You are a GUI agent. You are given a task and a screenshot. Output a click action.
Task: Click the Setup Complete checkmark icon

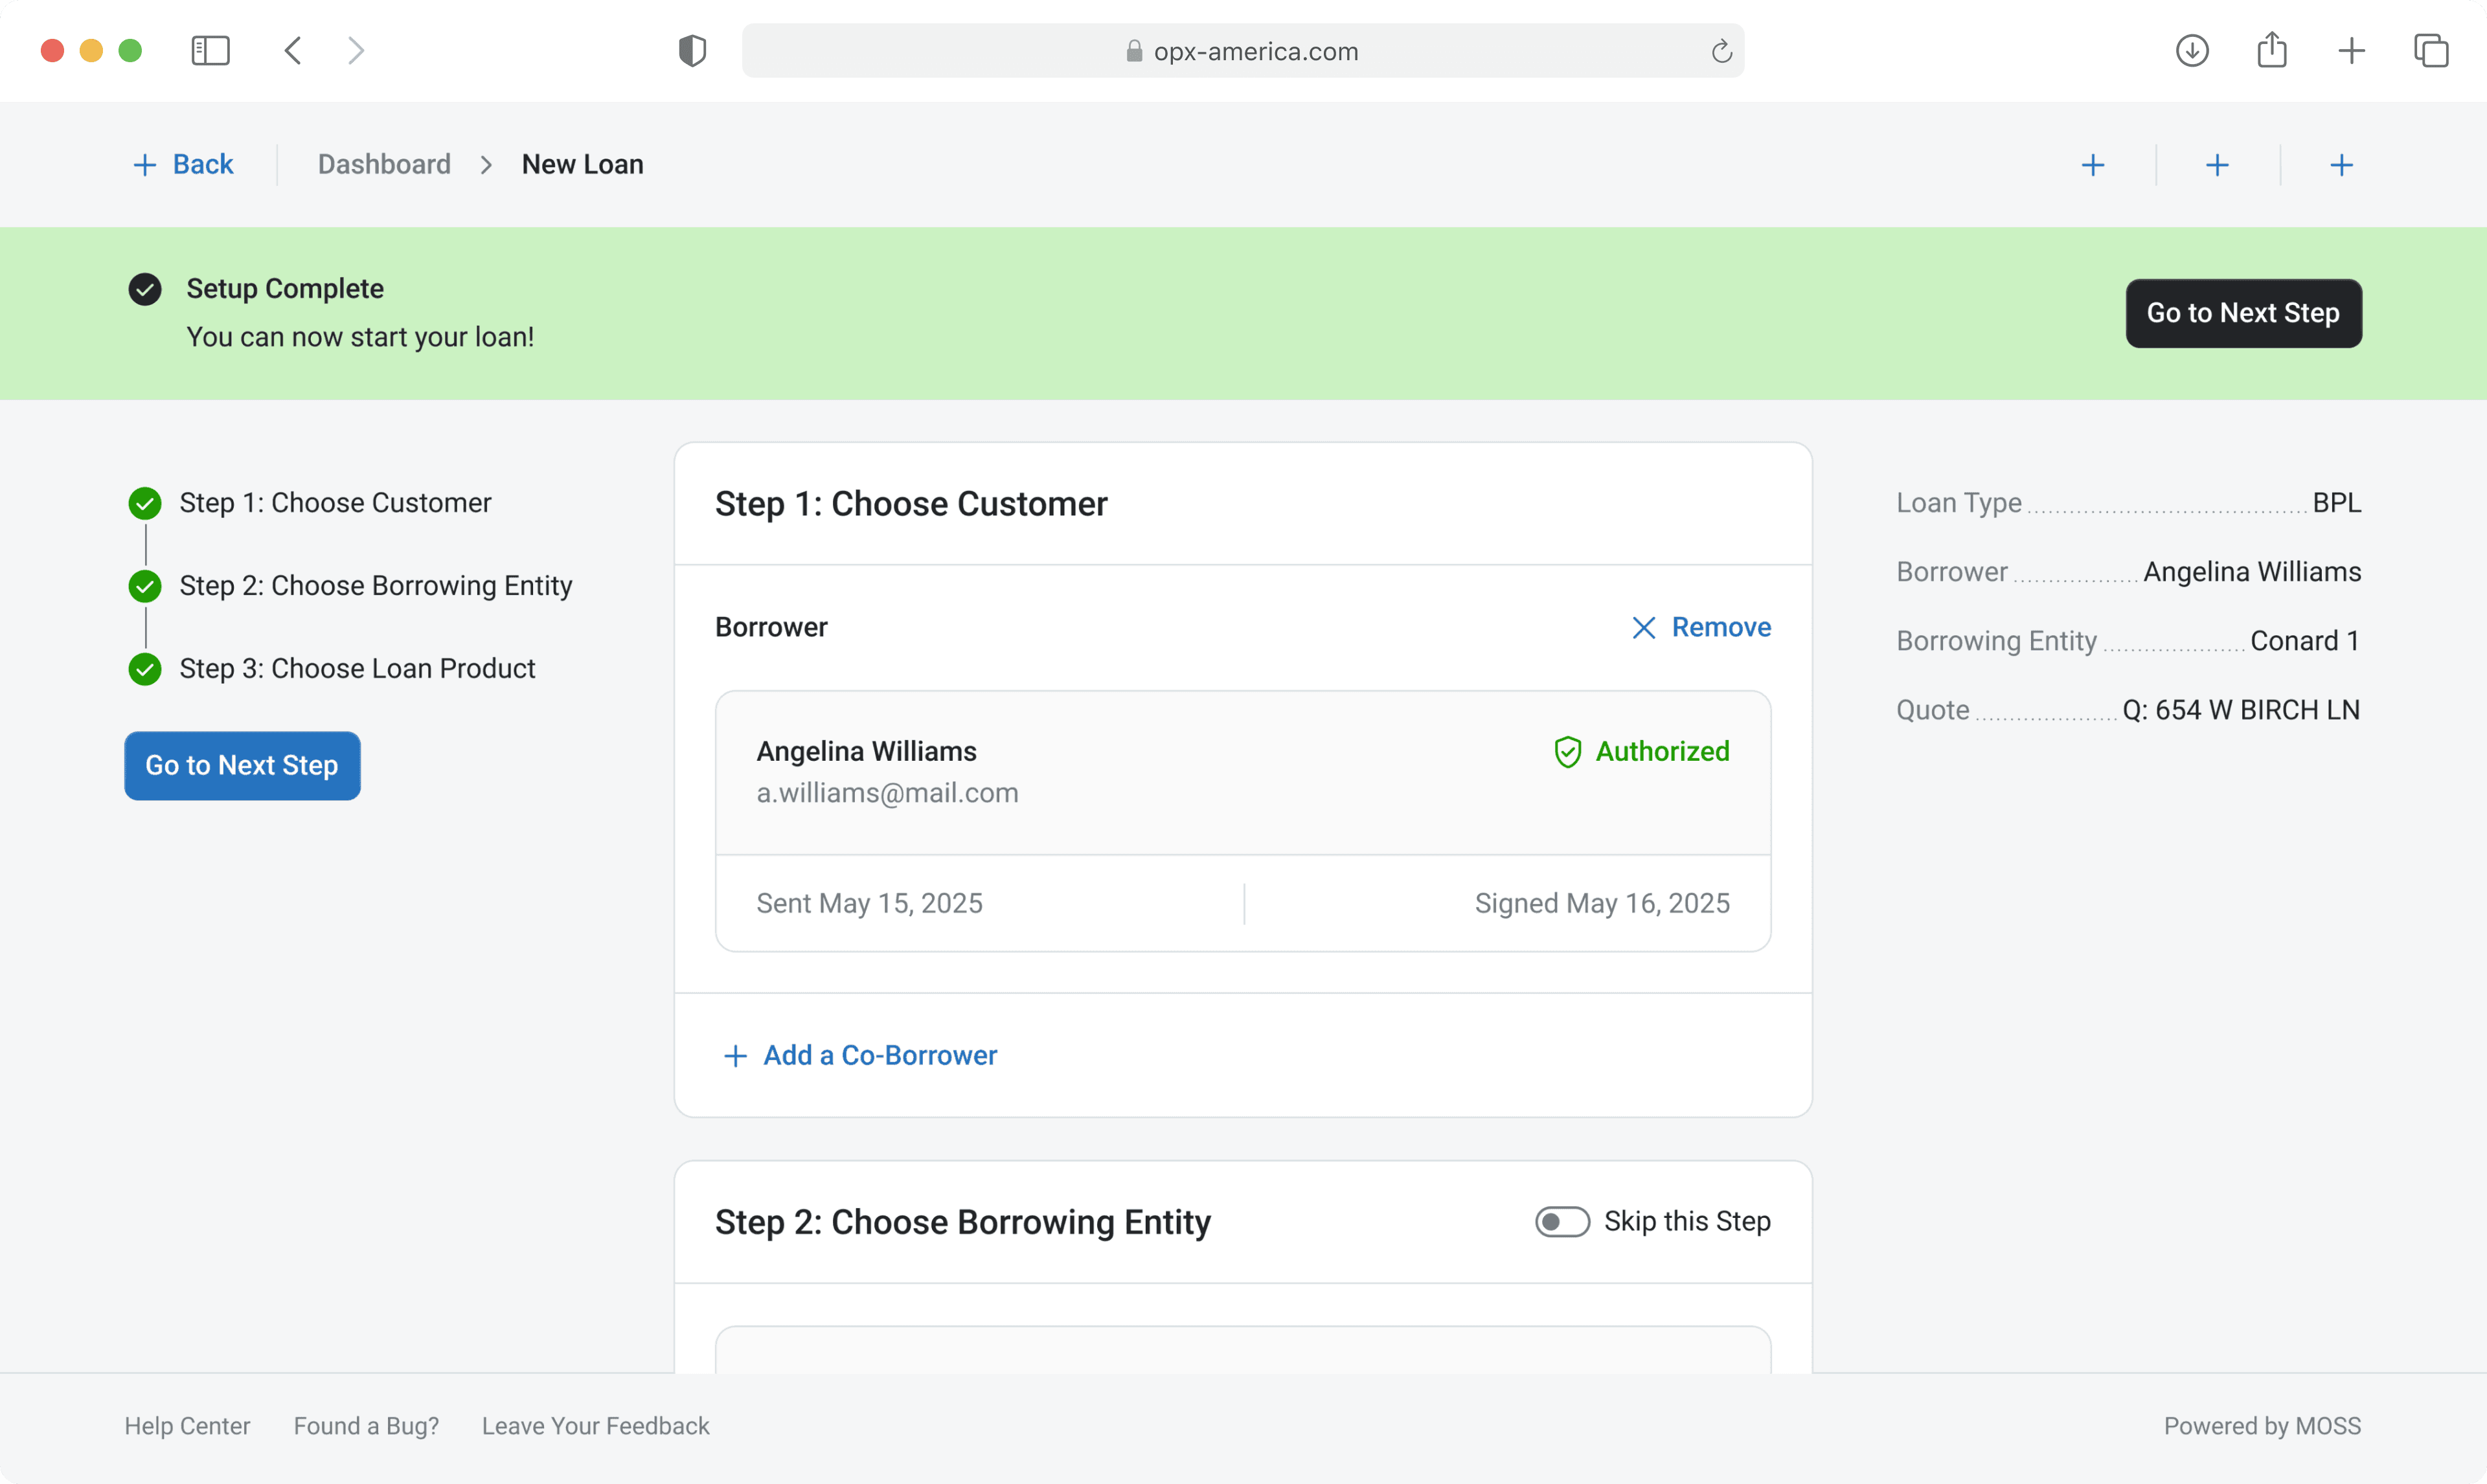pyautogui.click(x=145, y=289)
